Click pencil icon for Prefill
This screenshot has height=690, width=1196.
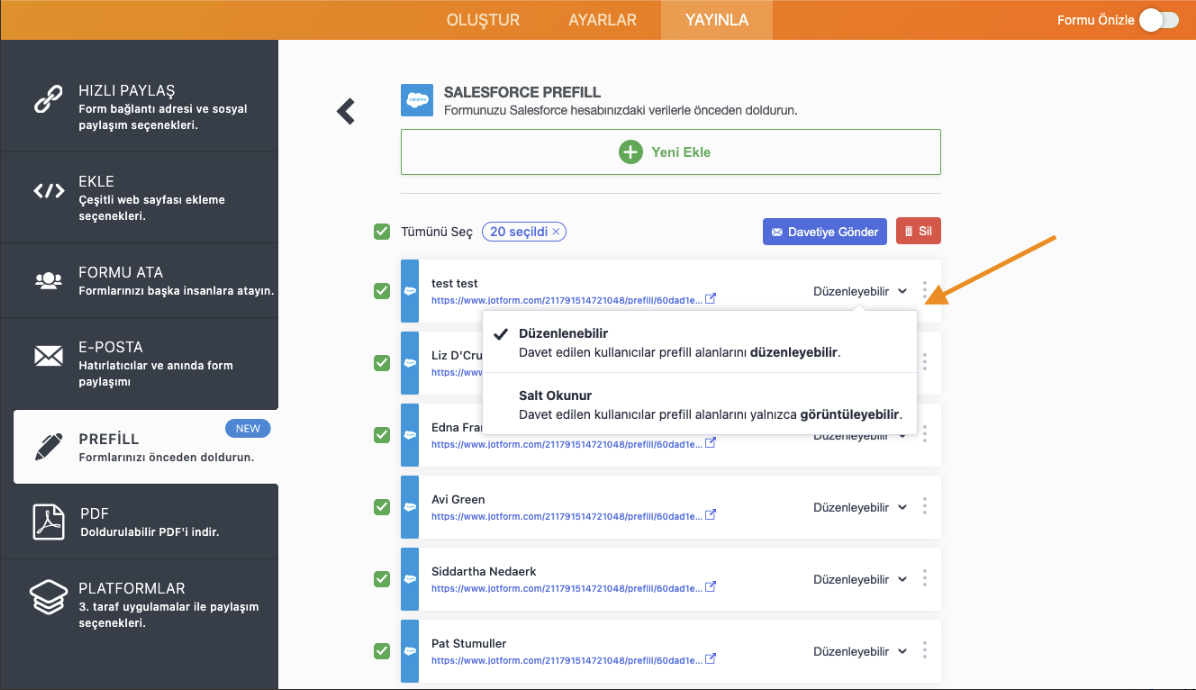[x=48, y=447]
